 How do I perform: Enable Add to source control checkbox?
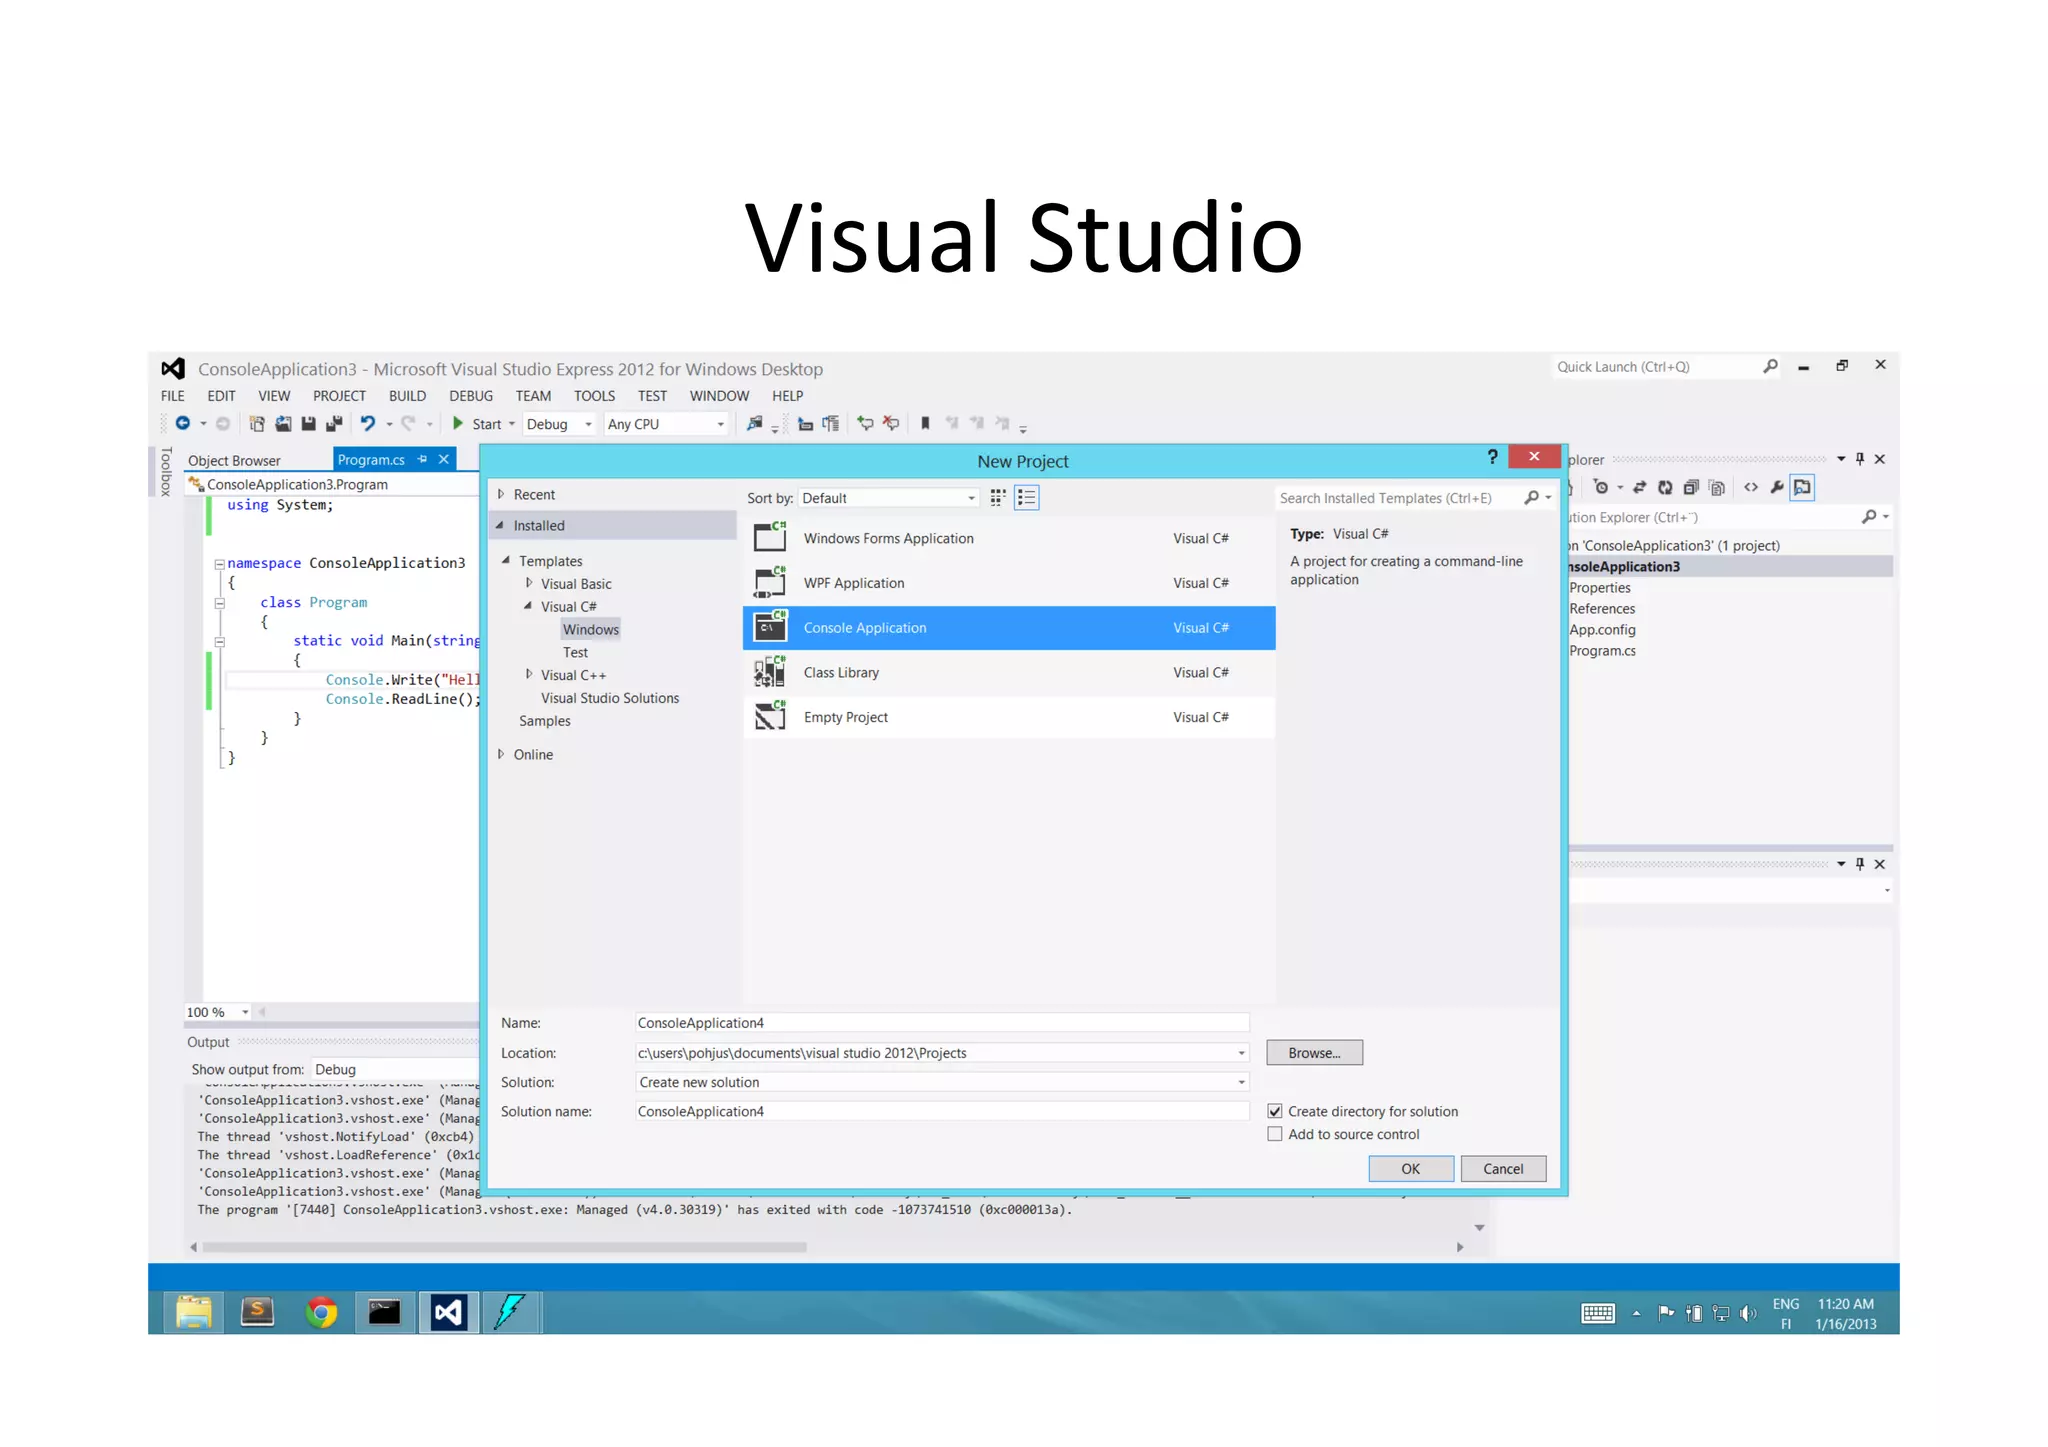(1275, 1134)
